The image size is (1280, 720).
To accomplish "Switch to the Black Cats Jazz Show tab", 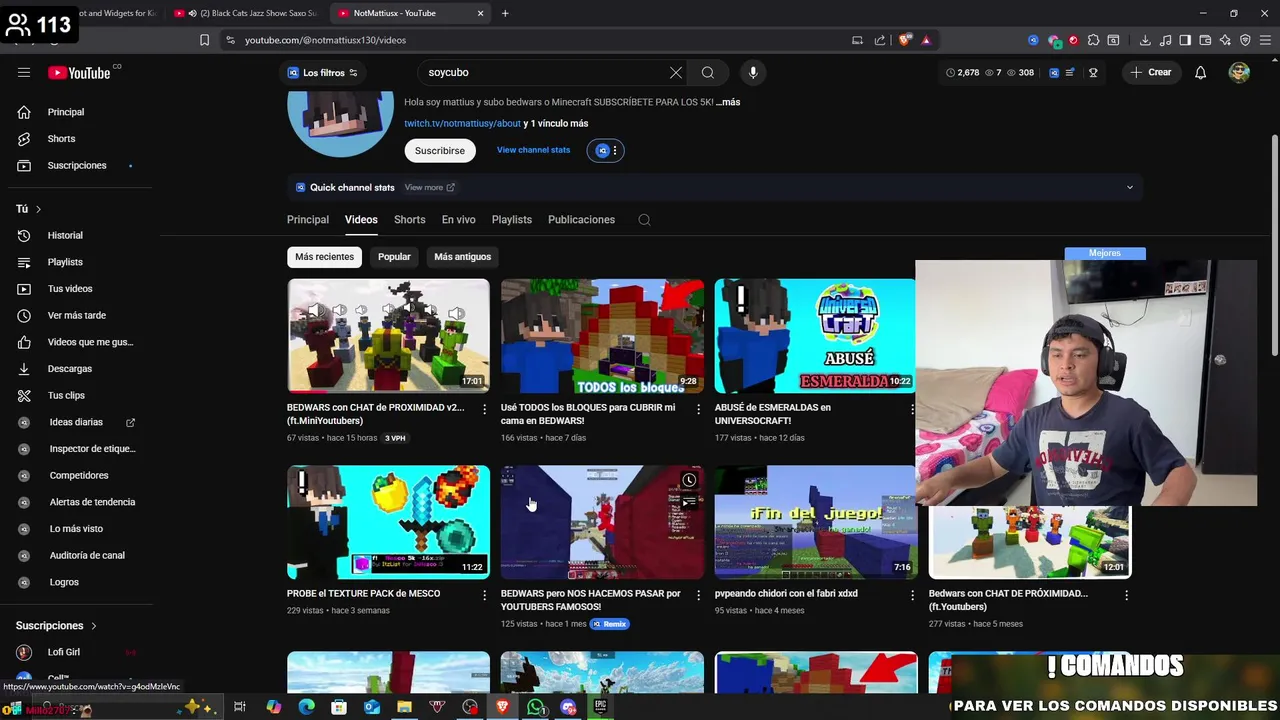I will (245, 13).
